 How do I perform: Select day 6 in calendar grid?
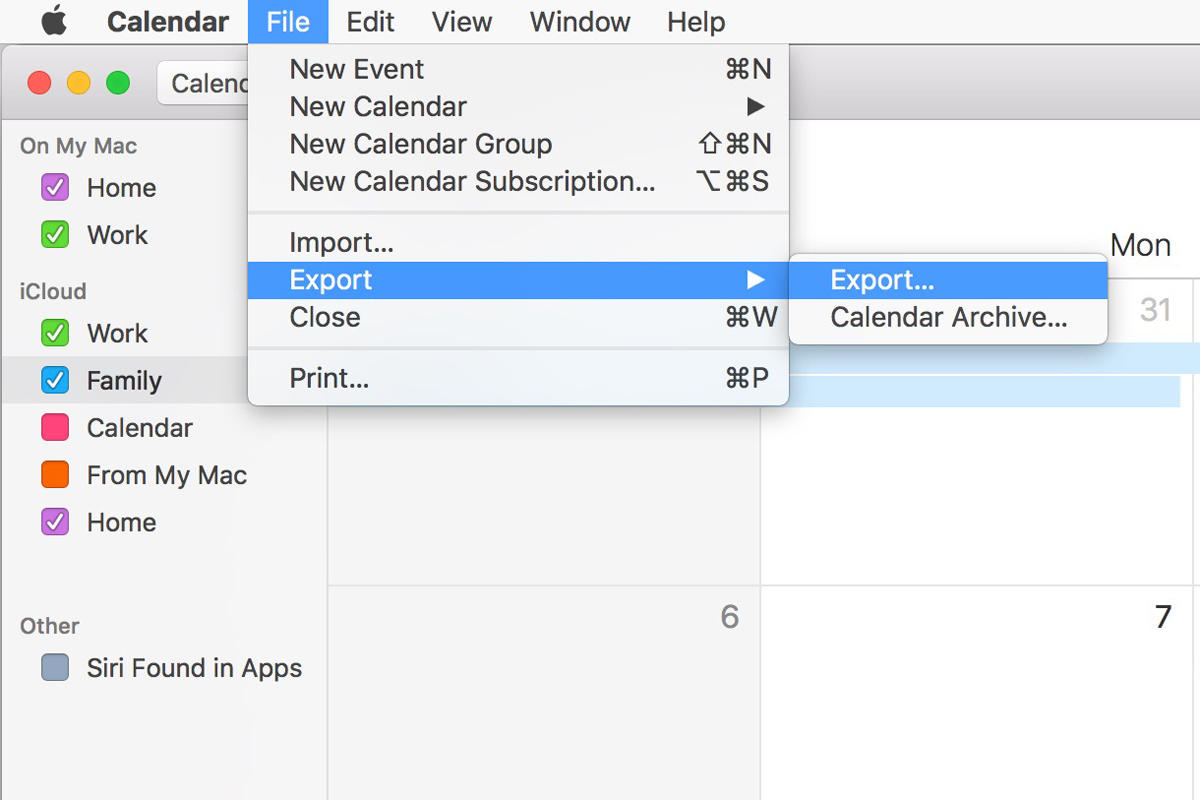click(730, 617)
